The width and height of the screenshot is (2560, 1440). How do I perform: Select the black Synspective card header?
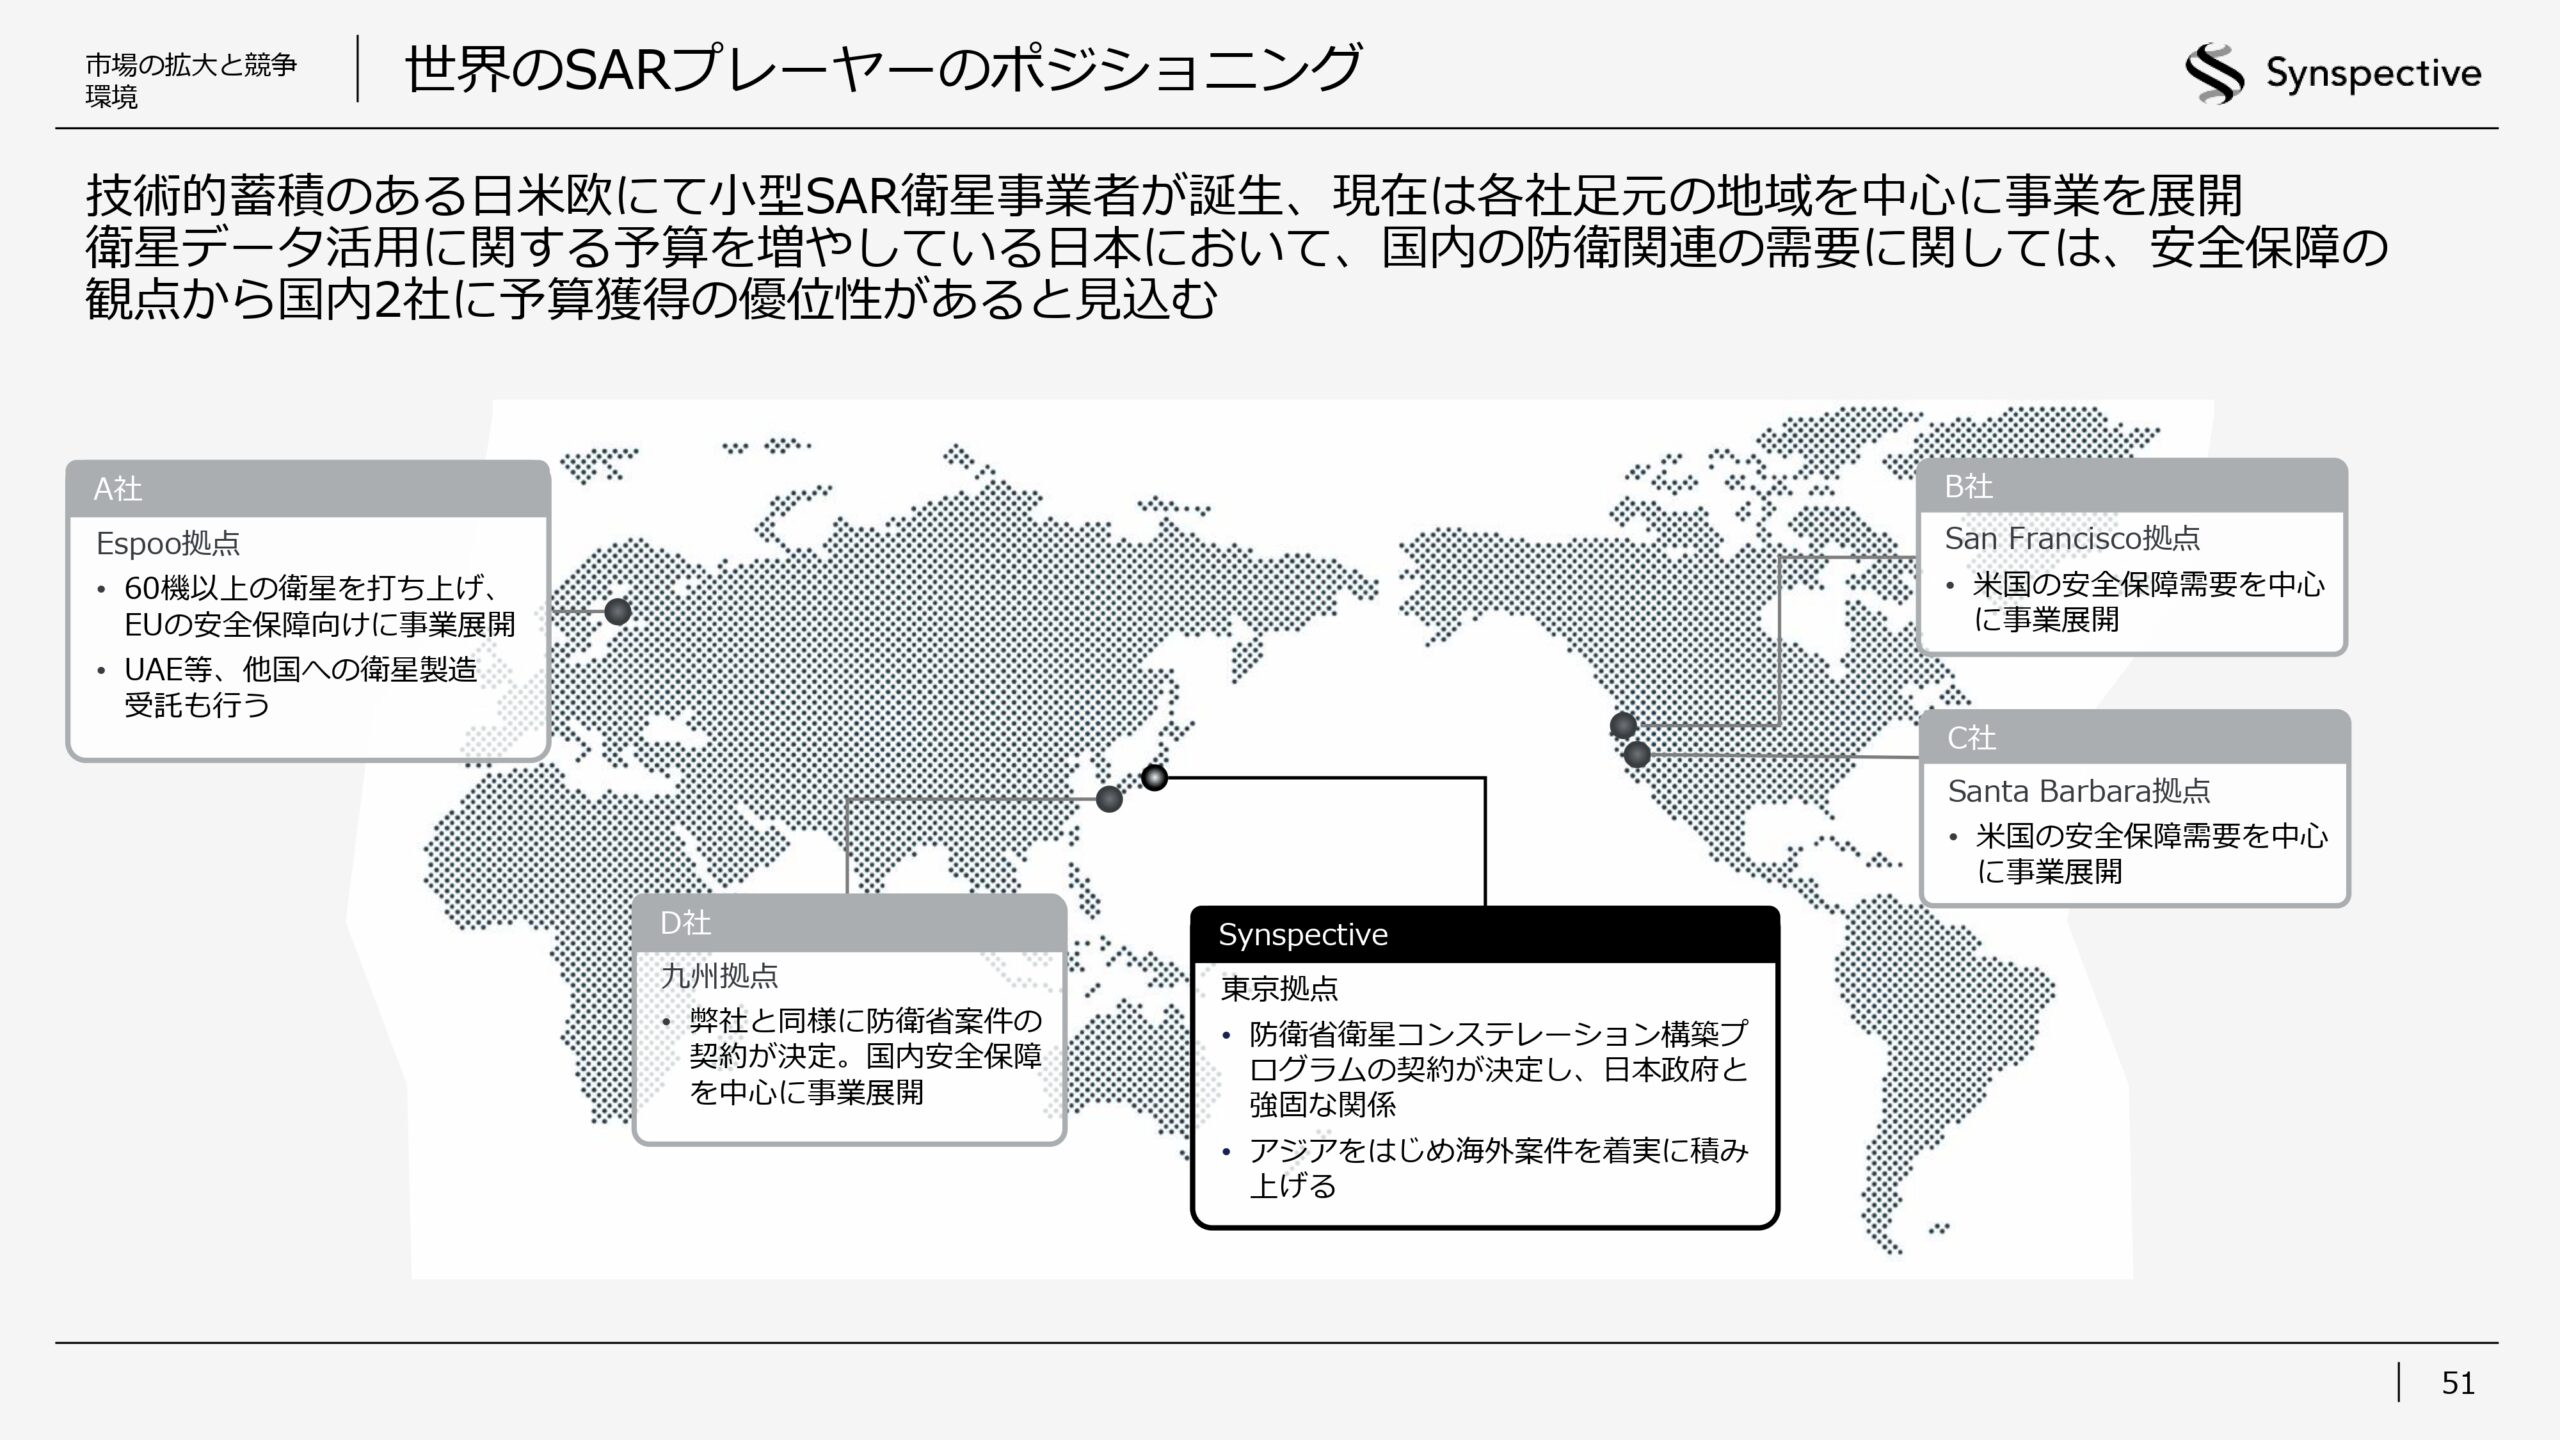click(x=1485, y=935)
